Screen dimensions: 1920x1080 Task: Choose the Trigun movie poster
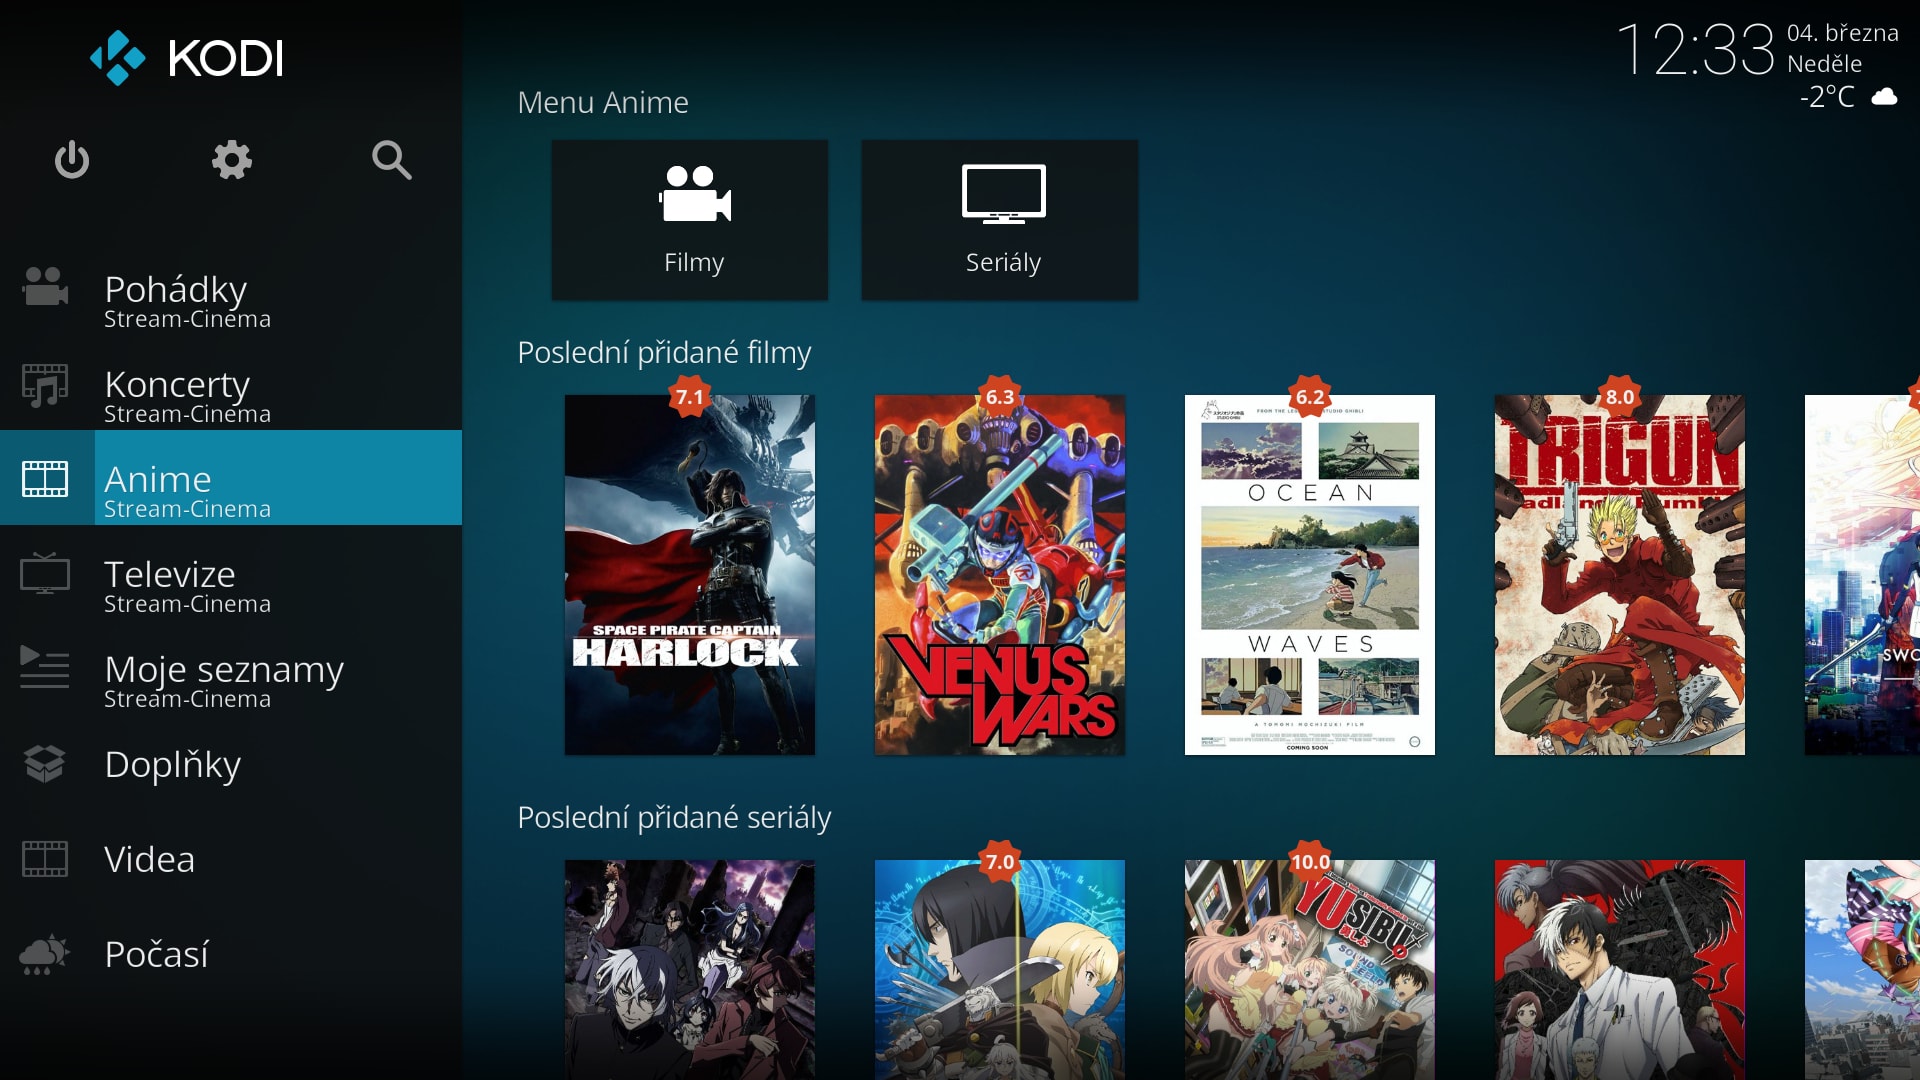(x=1619, y=575)
